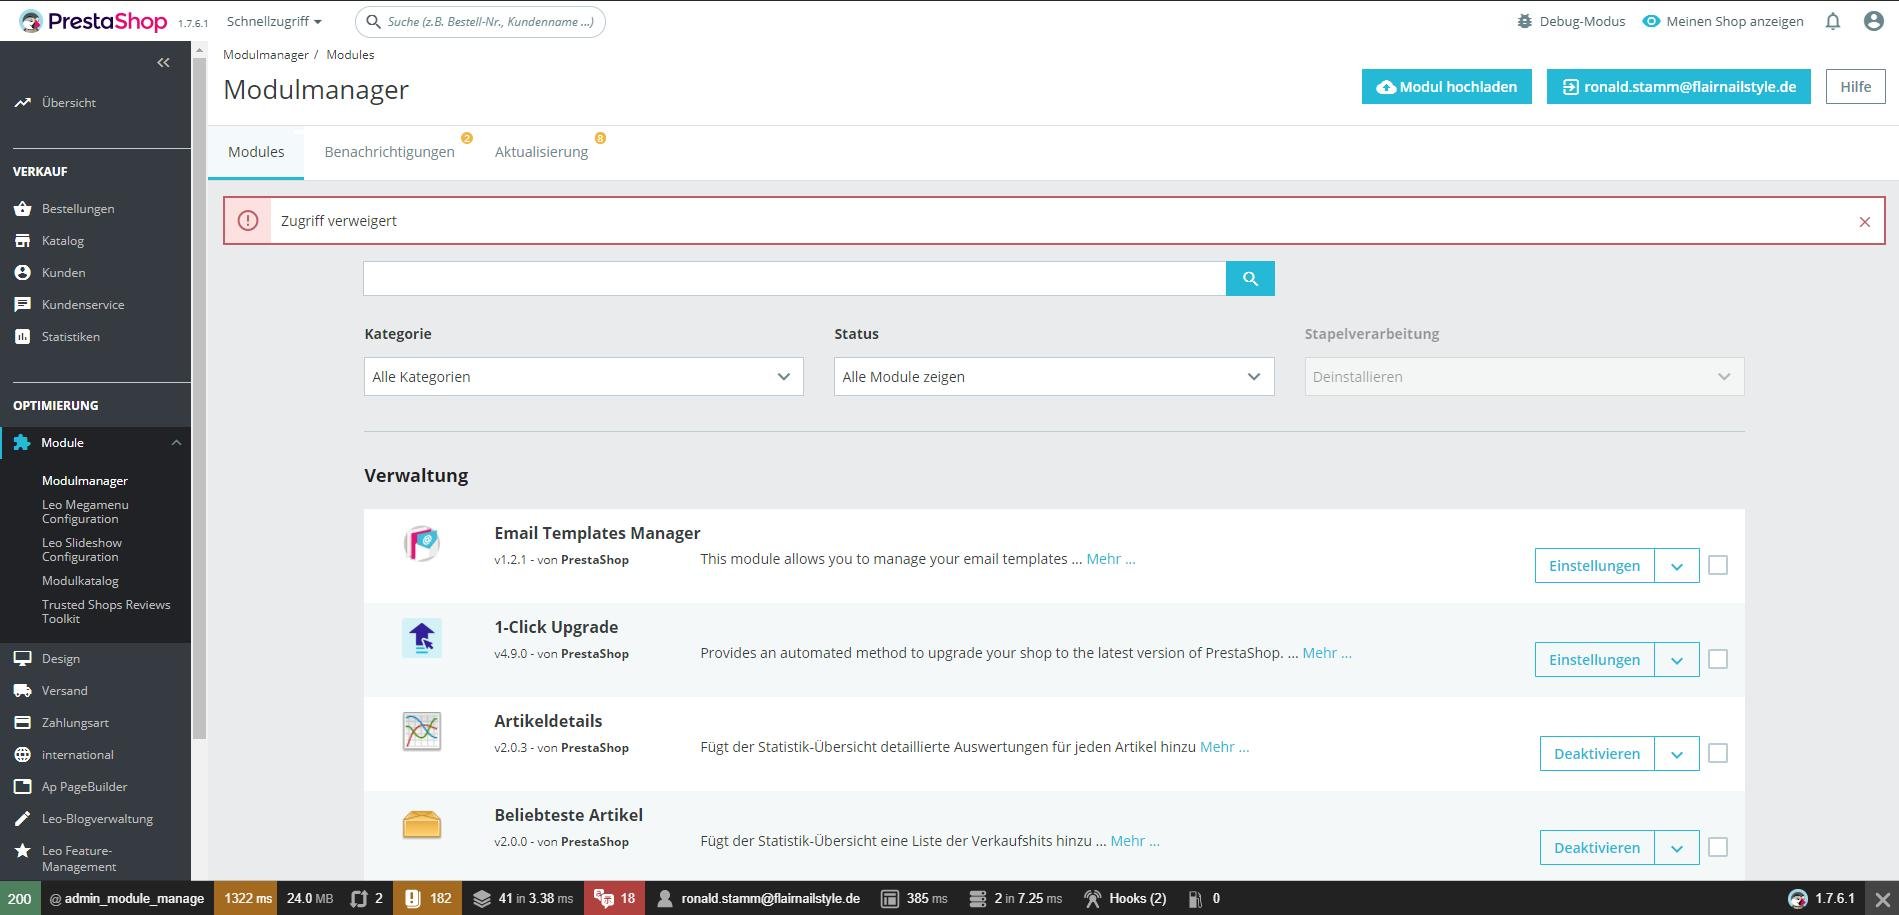
Task: Click the Statistiken bar chart icon
Action: [23, 337]
